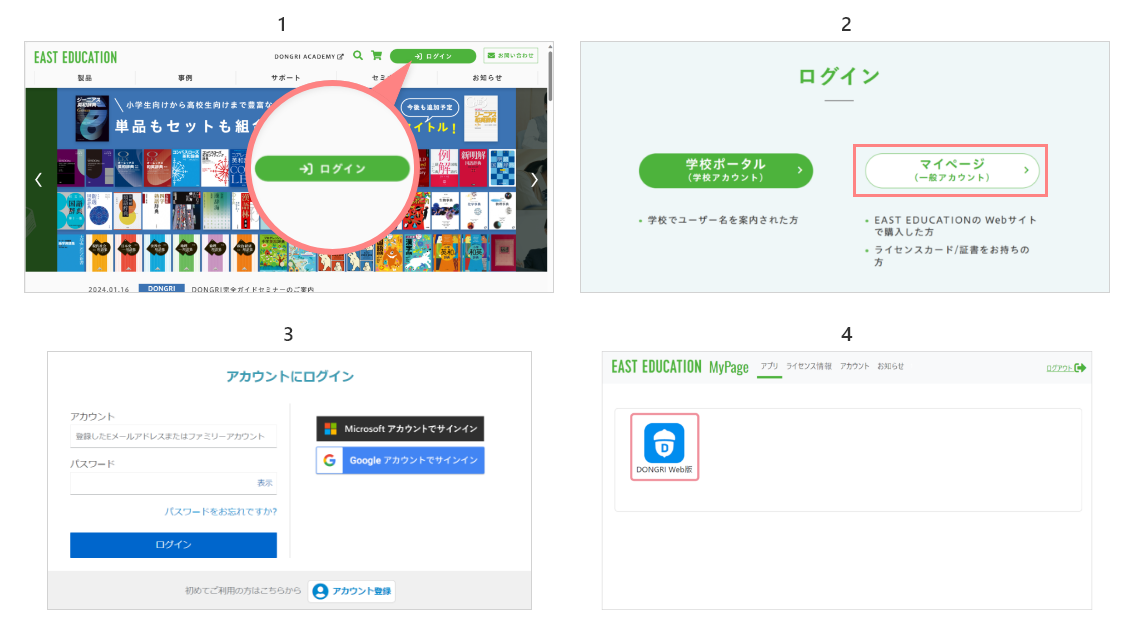Go to previous banner slide arrow

(39, 179)
